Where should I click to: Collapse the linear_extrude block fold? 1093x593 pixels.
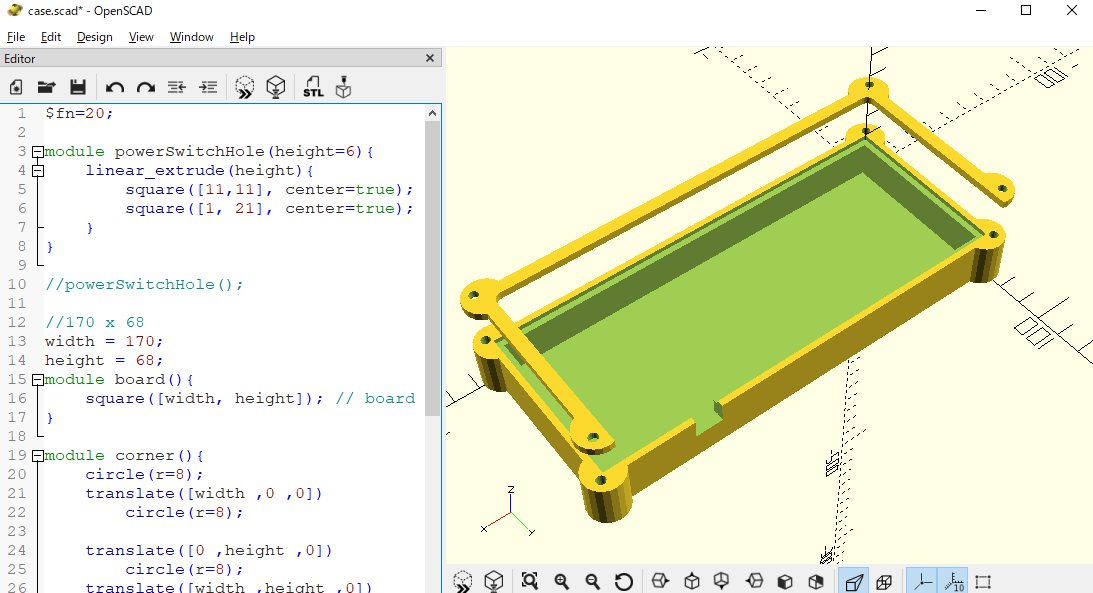tap(38, 170)
